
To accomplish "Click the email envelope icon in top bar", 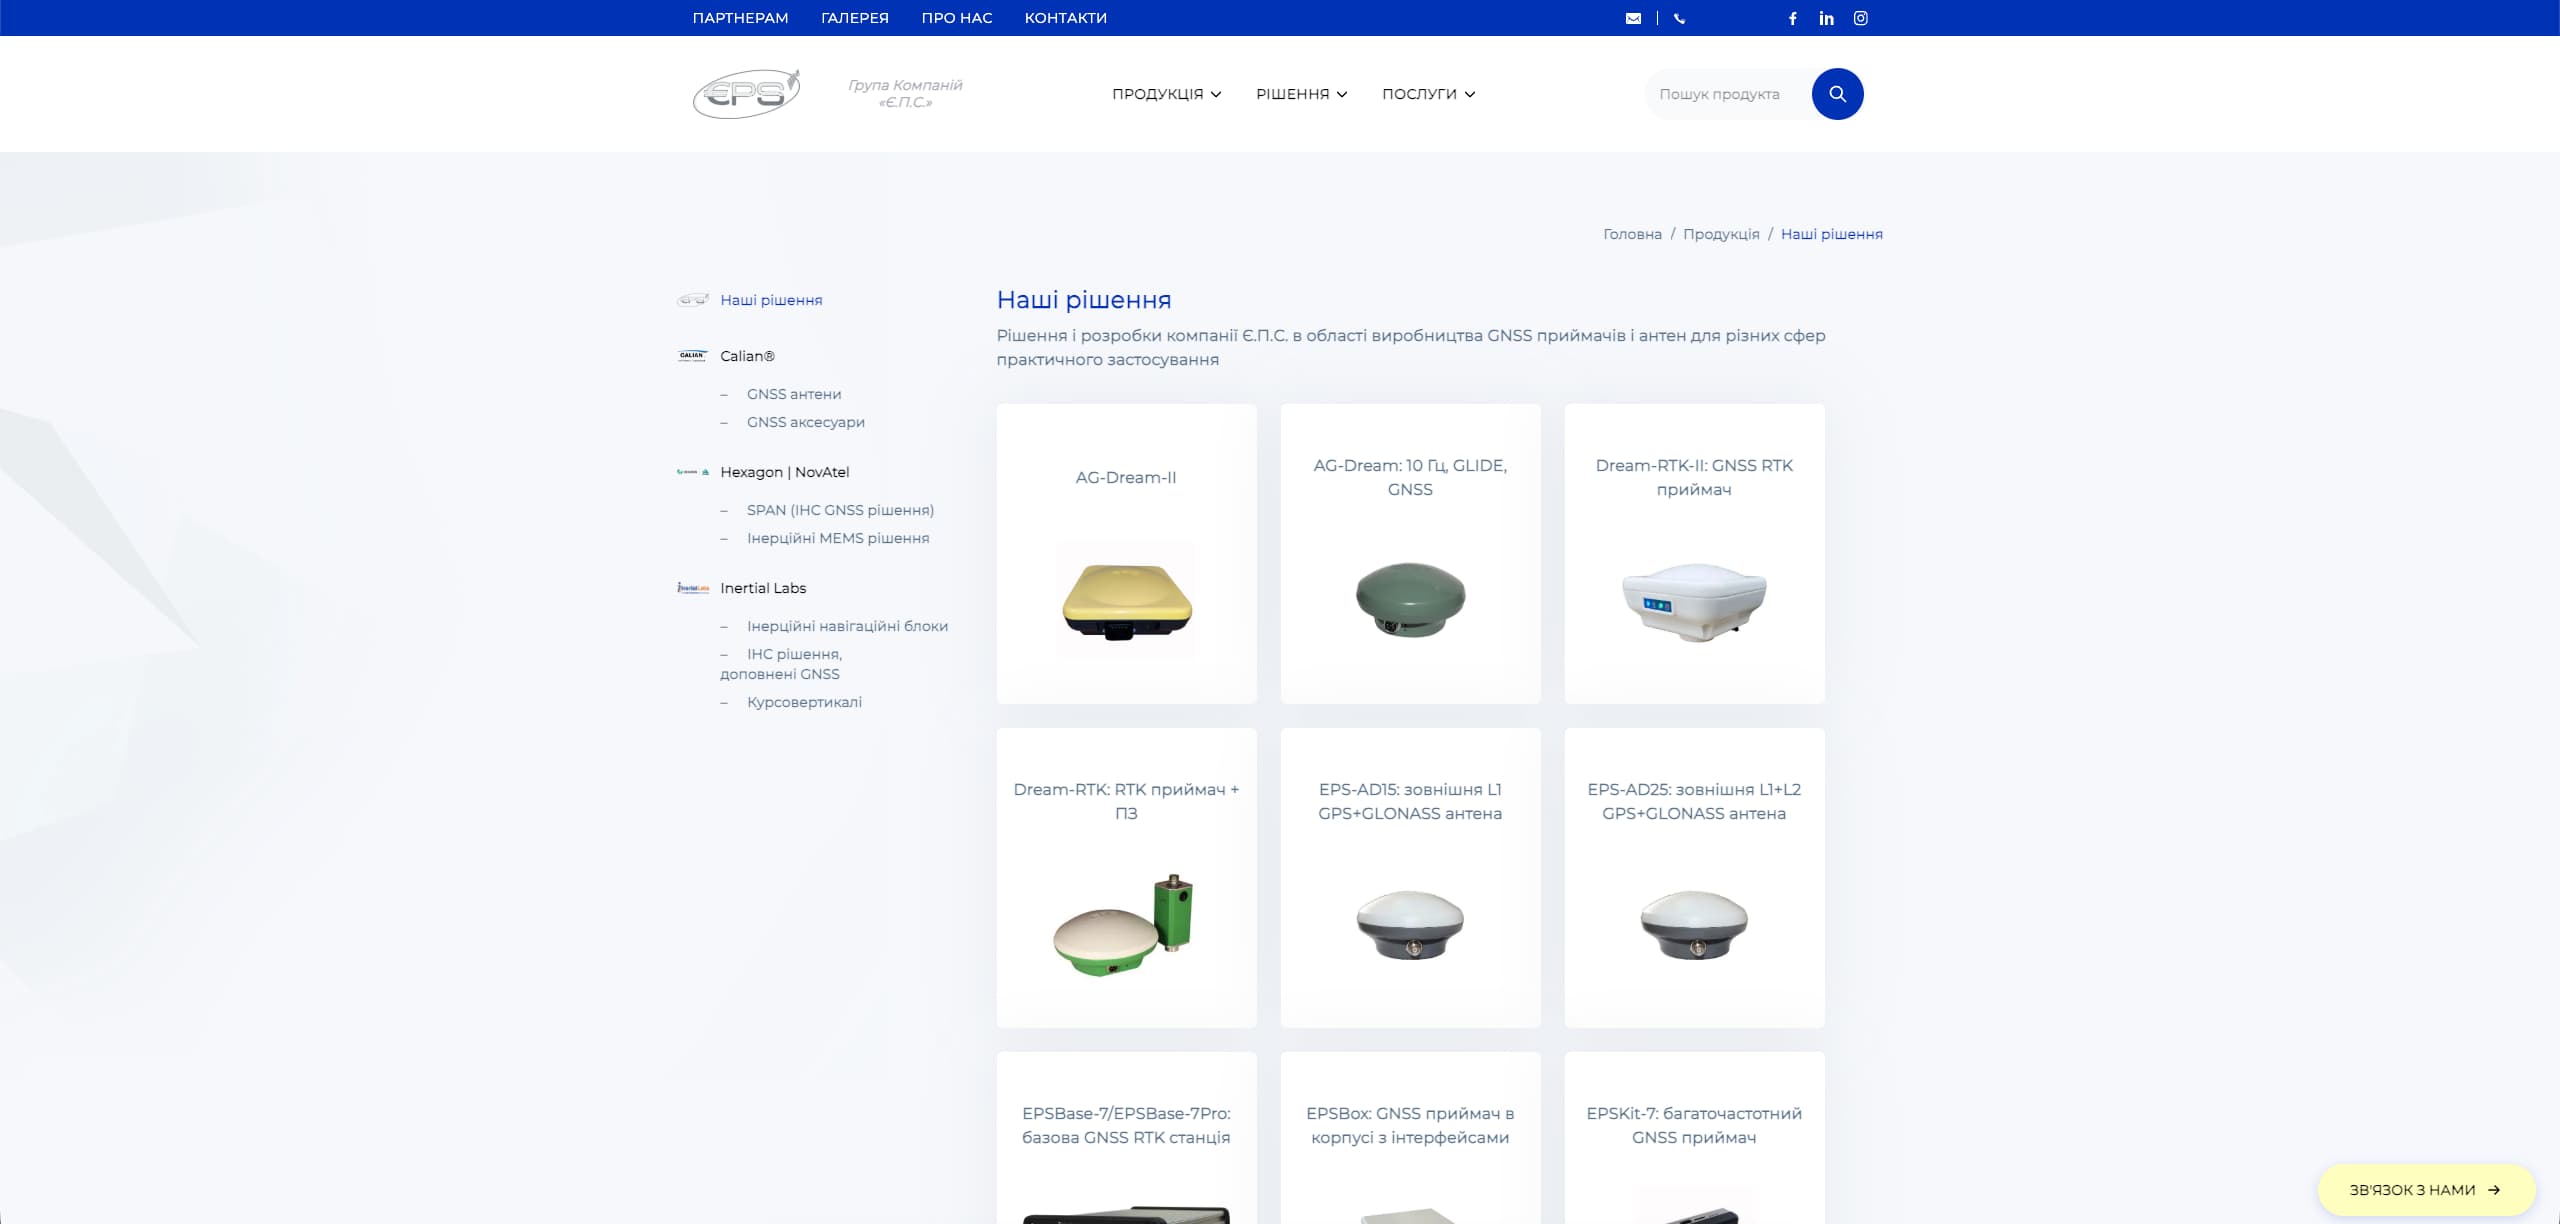I will click(1633, 18).
